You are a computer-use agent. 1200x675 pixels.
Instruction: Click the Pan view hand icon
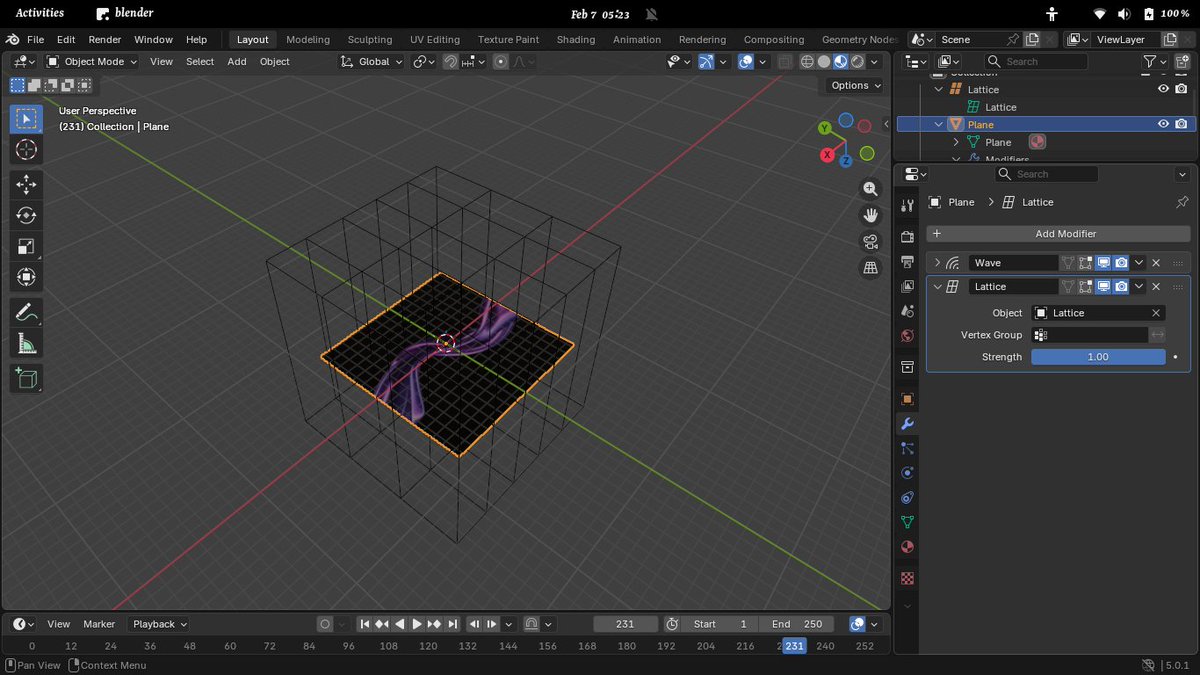pos(871,215)
